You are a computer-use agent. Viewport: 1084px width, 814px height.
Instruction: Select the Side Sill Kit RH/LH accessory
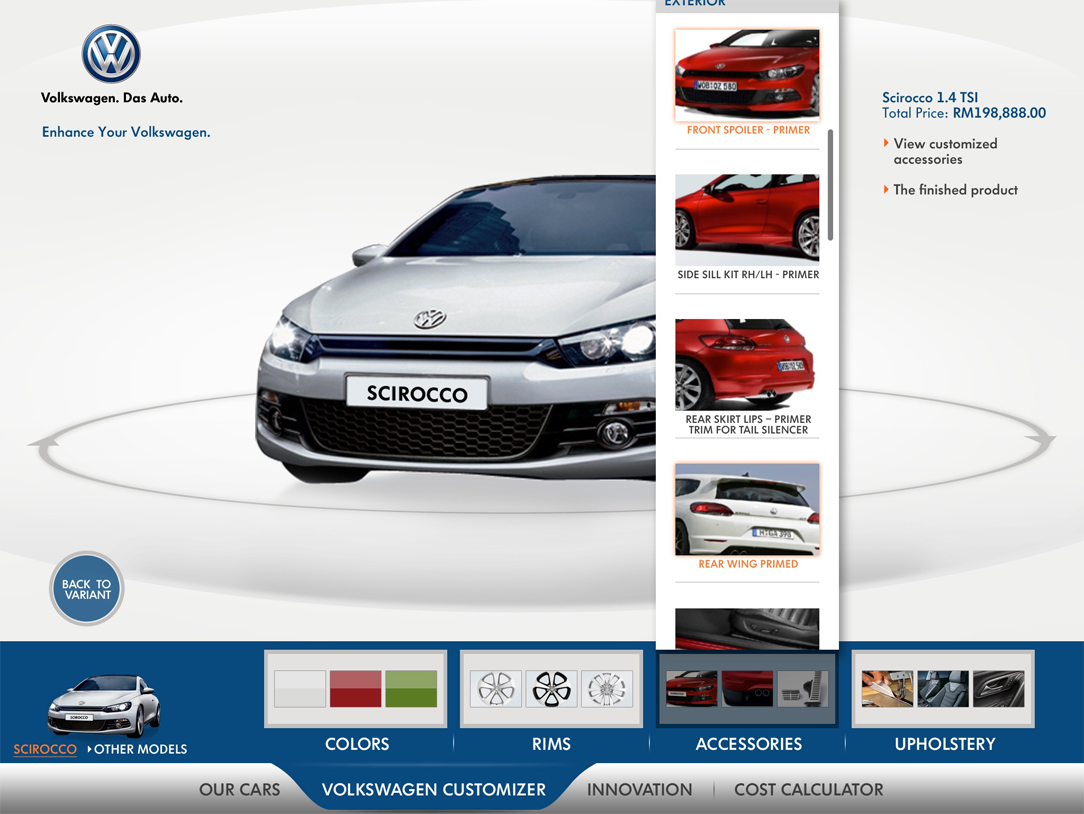(x=747, y=220)
